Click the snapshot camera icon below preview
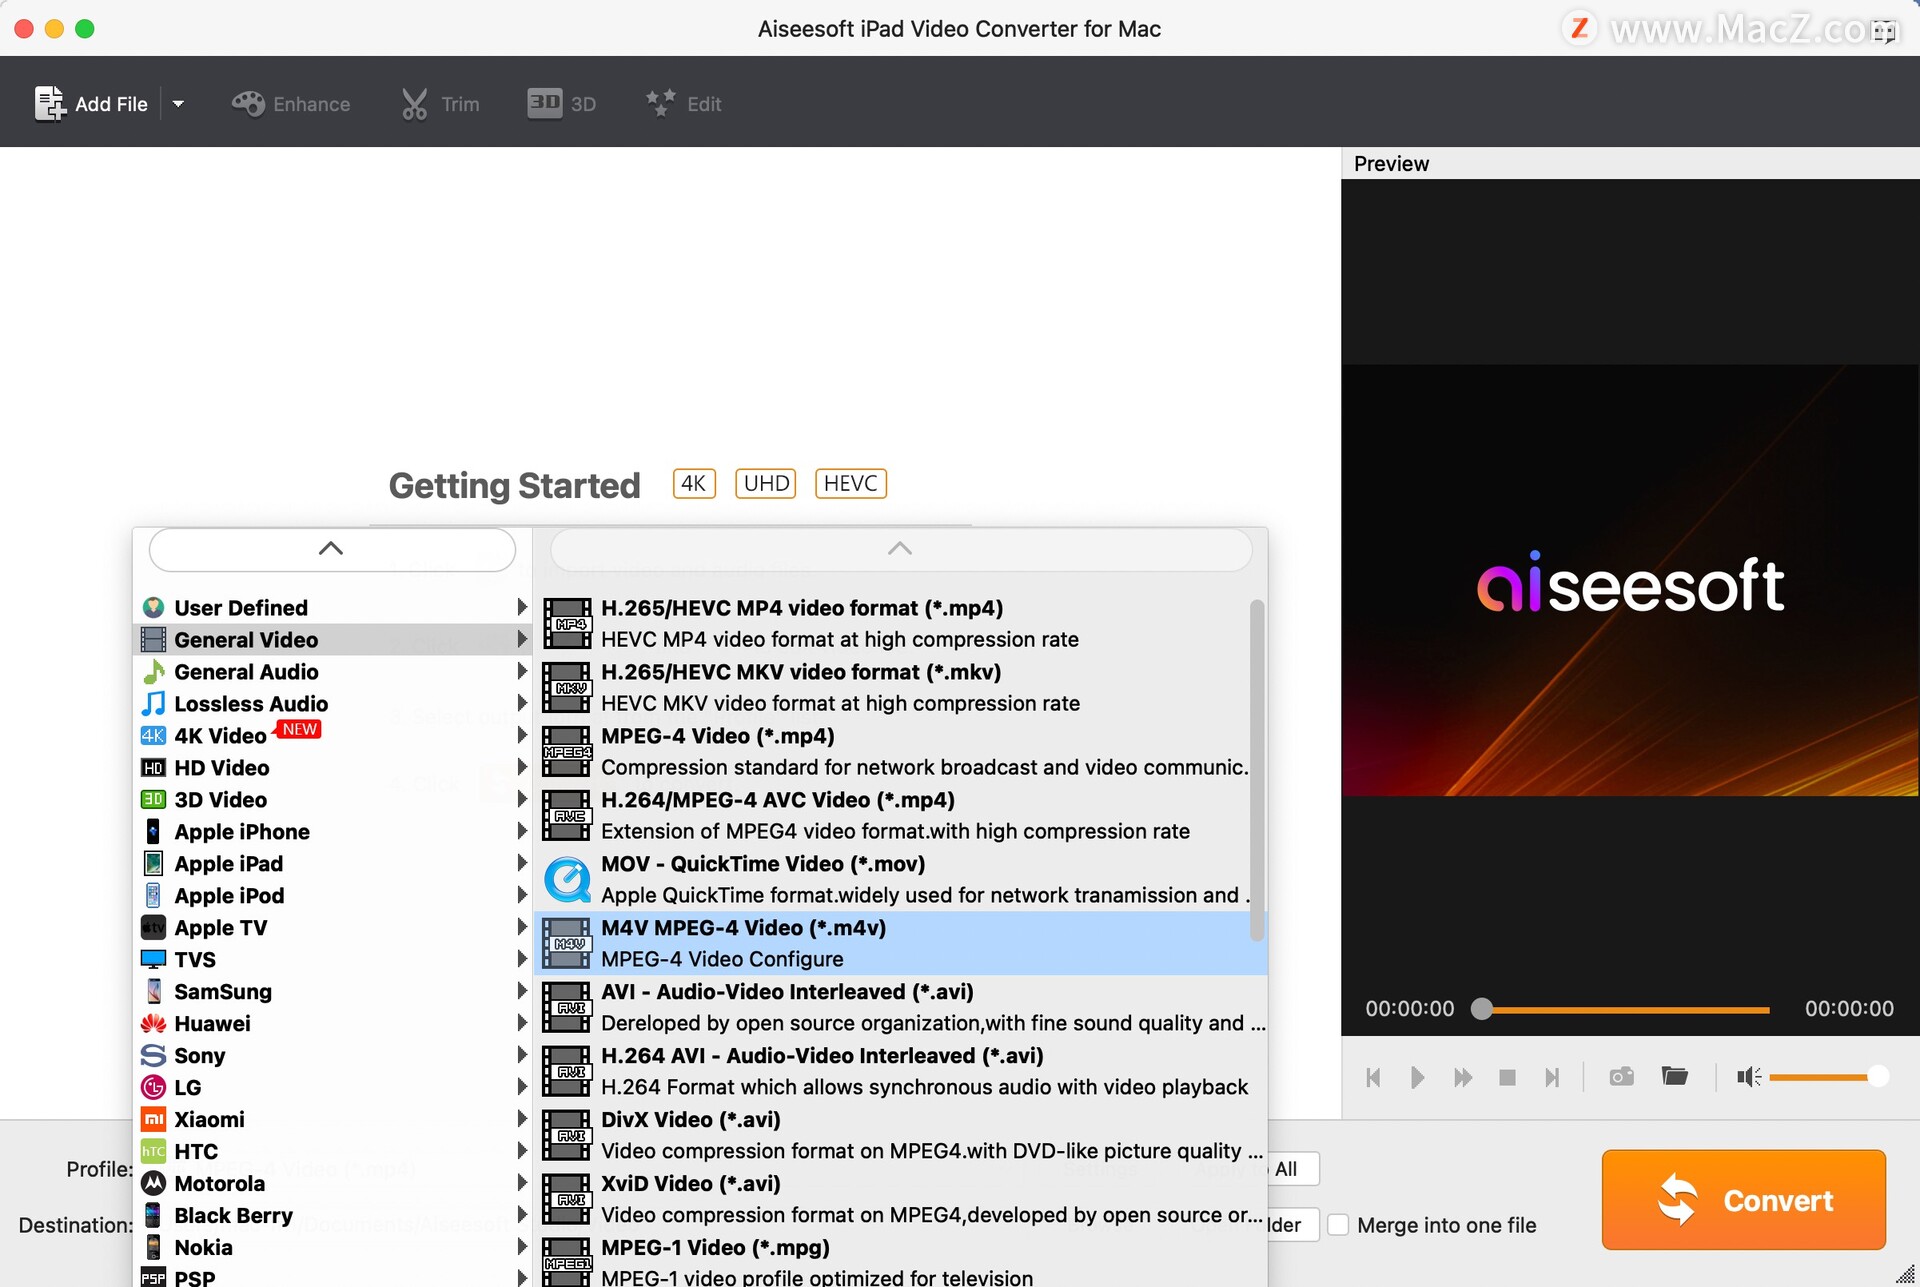This screenshot has width=1920, height=1287. point(1621,1077)
